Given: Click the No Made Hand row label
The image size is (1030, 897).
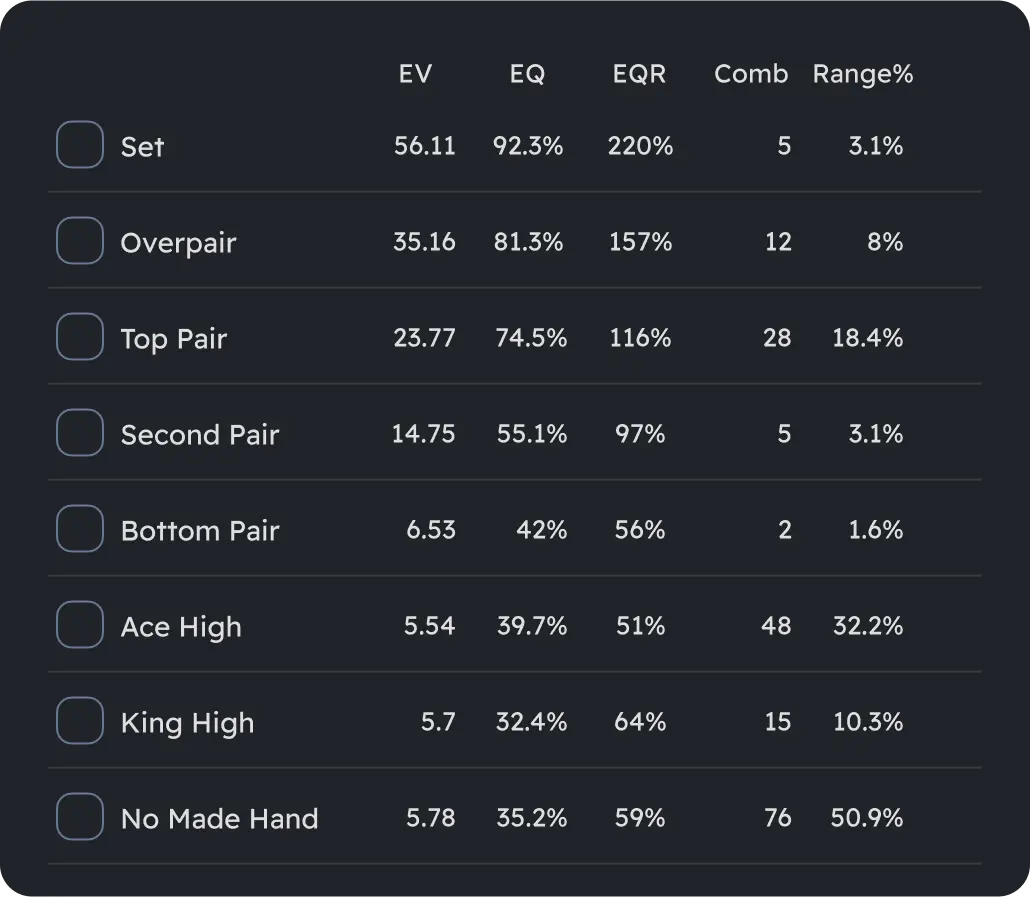Looking at the screenshot, I should 219,818.
